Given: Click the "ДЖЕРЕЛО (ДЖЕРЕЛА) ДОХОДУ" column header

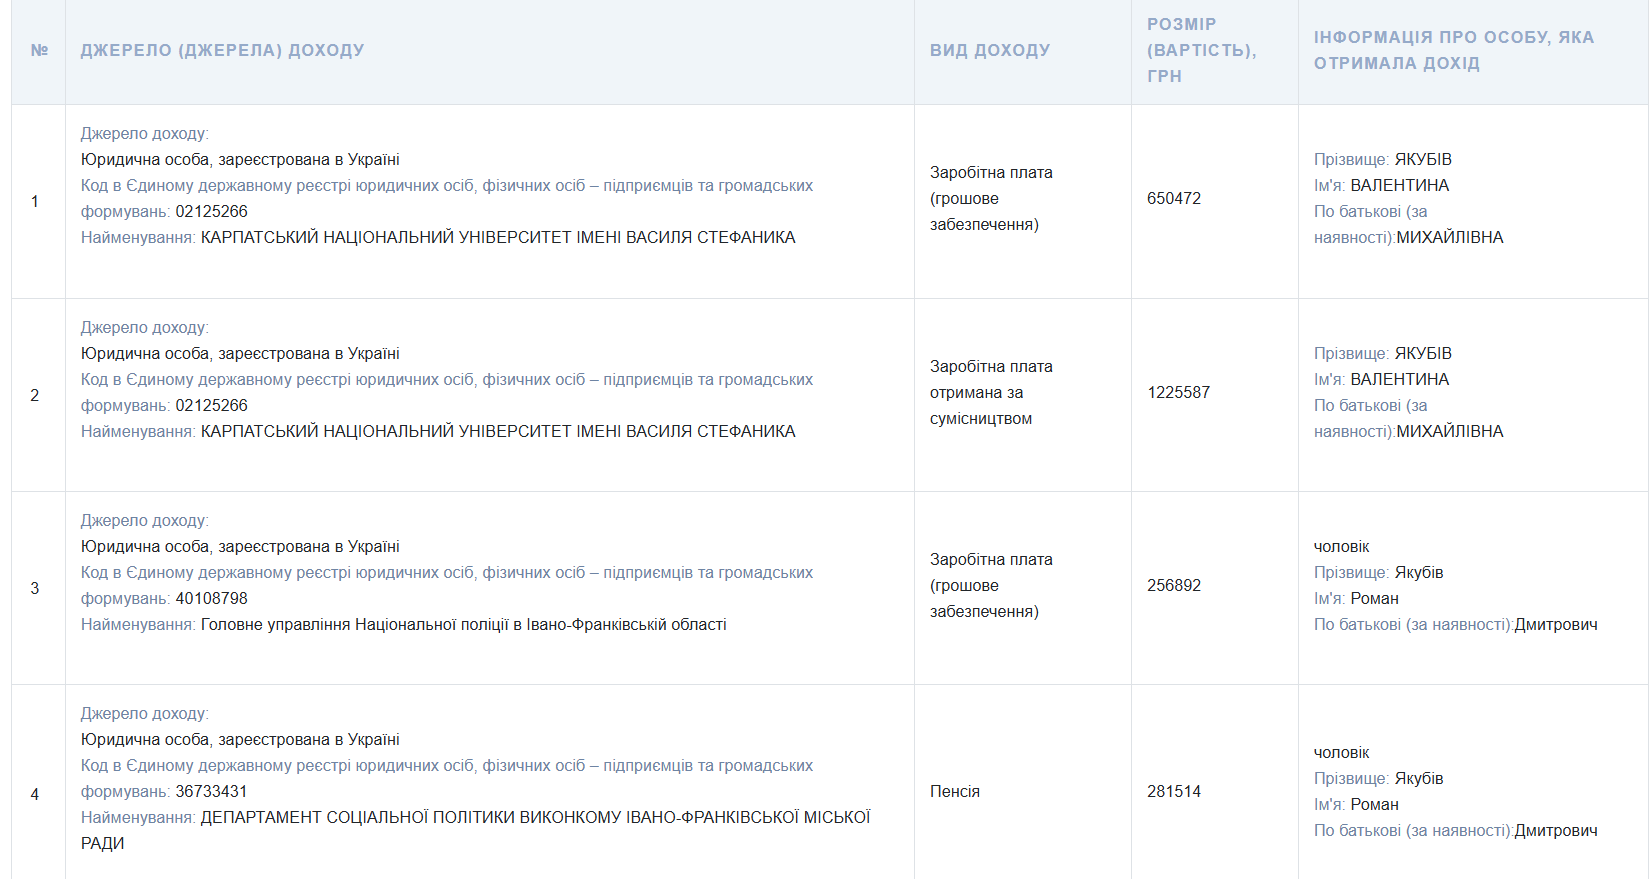Looking at the screenshot, I should (x=222, y=50).
